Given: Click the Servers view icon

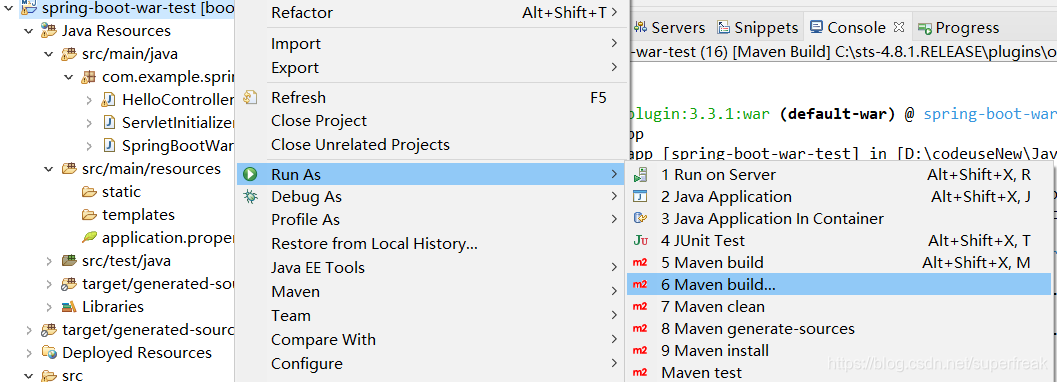Looking at the screenshot, I should (640, 28).
